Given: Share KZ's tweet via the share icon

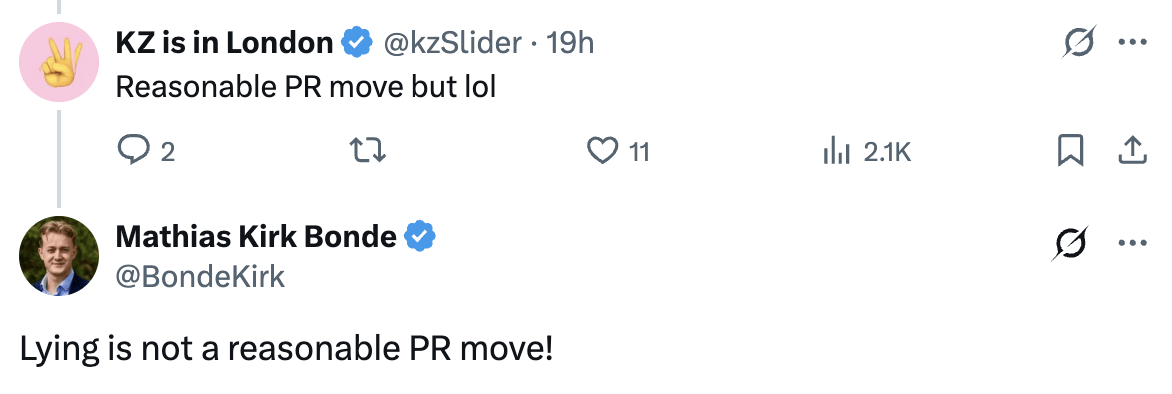Looking at the screenshot, I should pos(1132,151).
